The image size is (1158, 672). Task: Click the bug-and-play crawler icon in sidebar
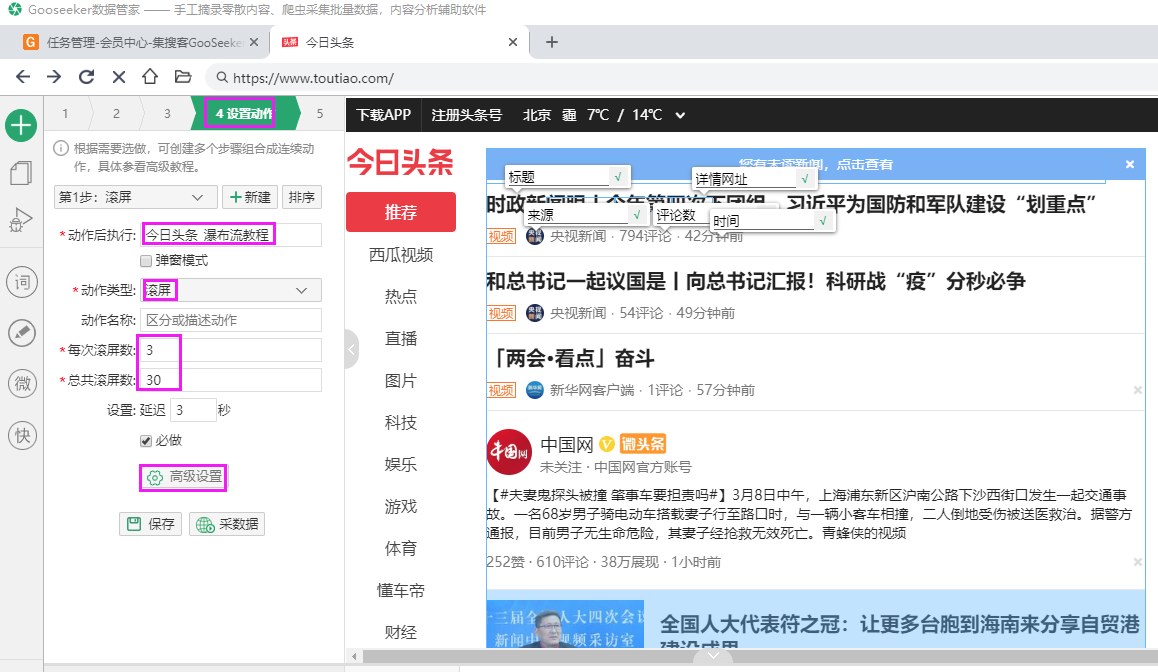[x=21, y=220]
